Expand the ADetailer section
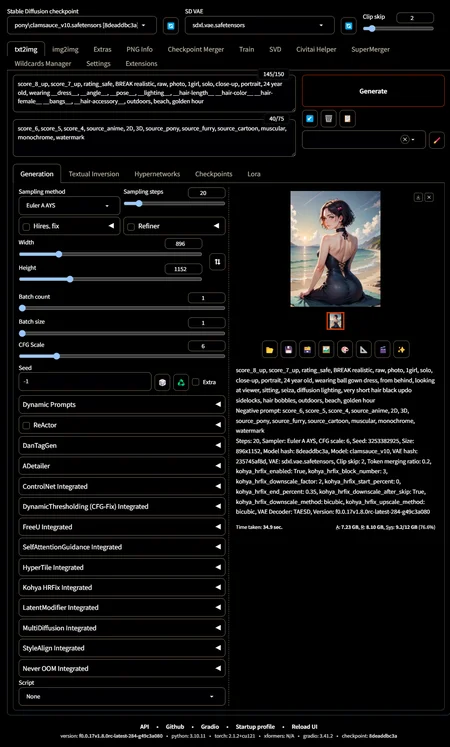The image size is (450, 747). point(122,466)
